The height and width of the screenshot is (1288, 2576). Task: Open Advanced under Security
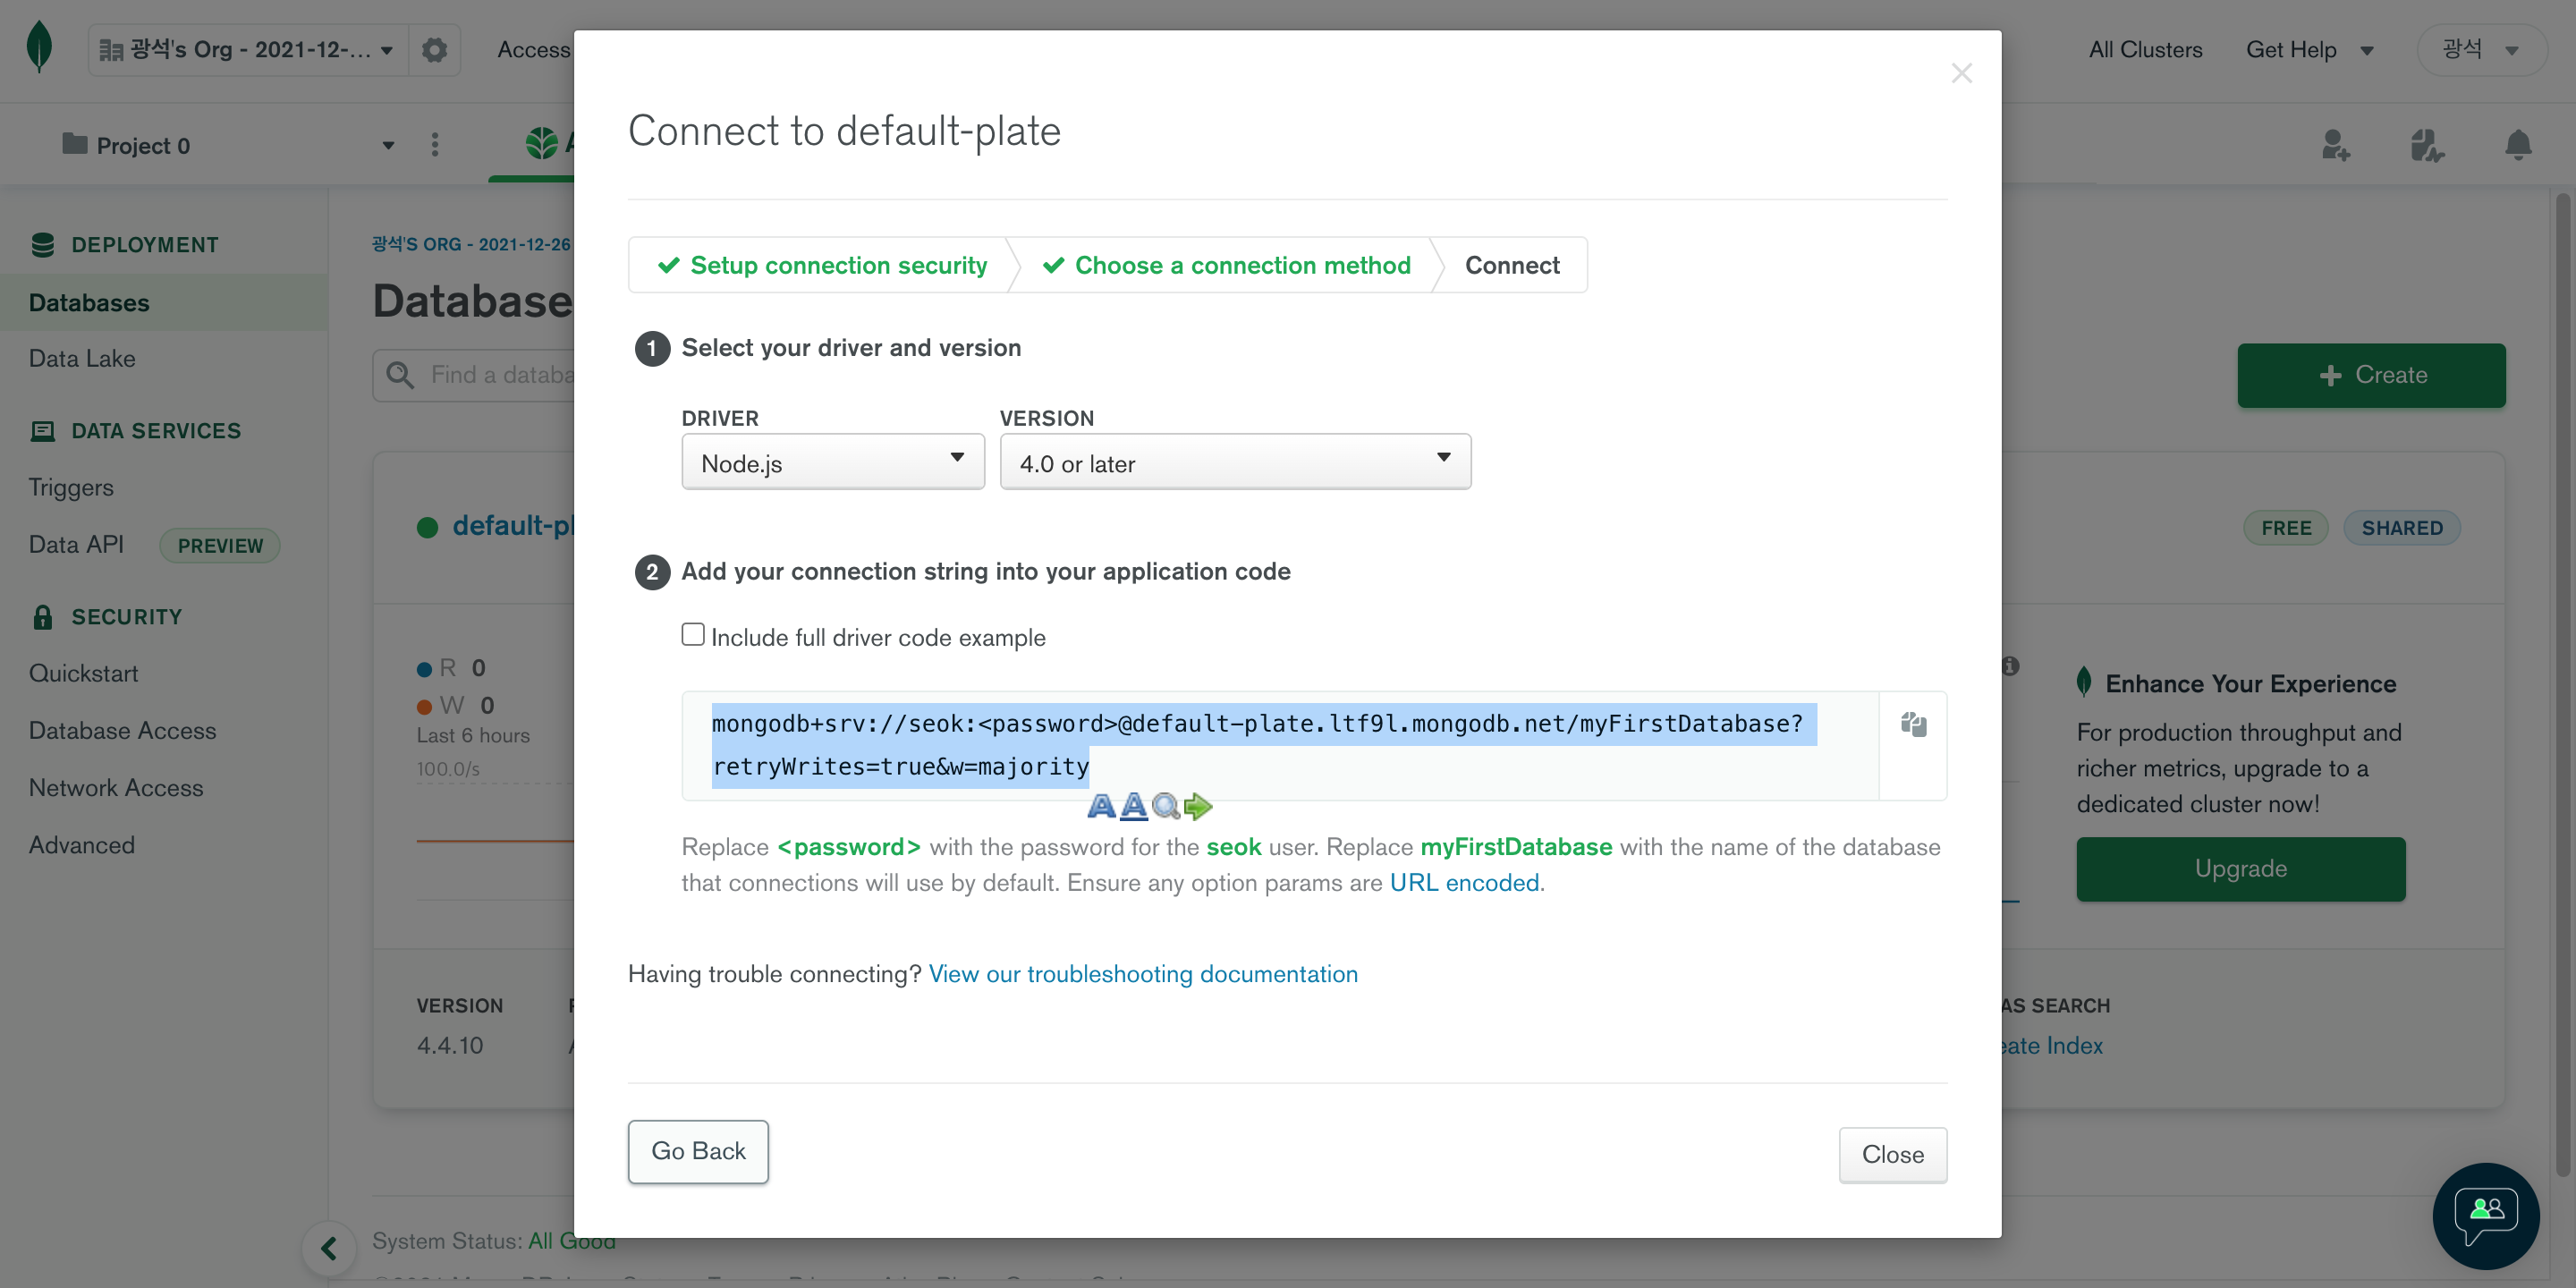[81, 845]
